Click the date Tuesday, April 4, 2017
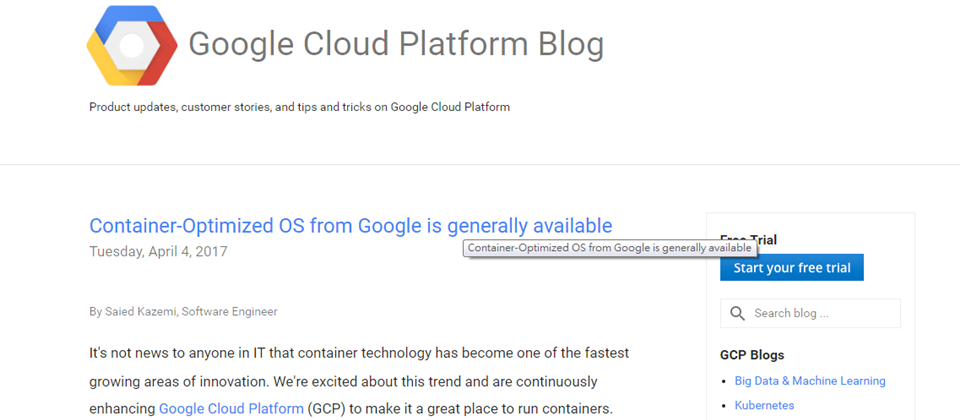960x420 pixels. coord(159,252)
